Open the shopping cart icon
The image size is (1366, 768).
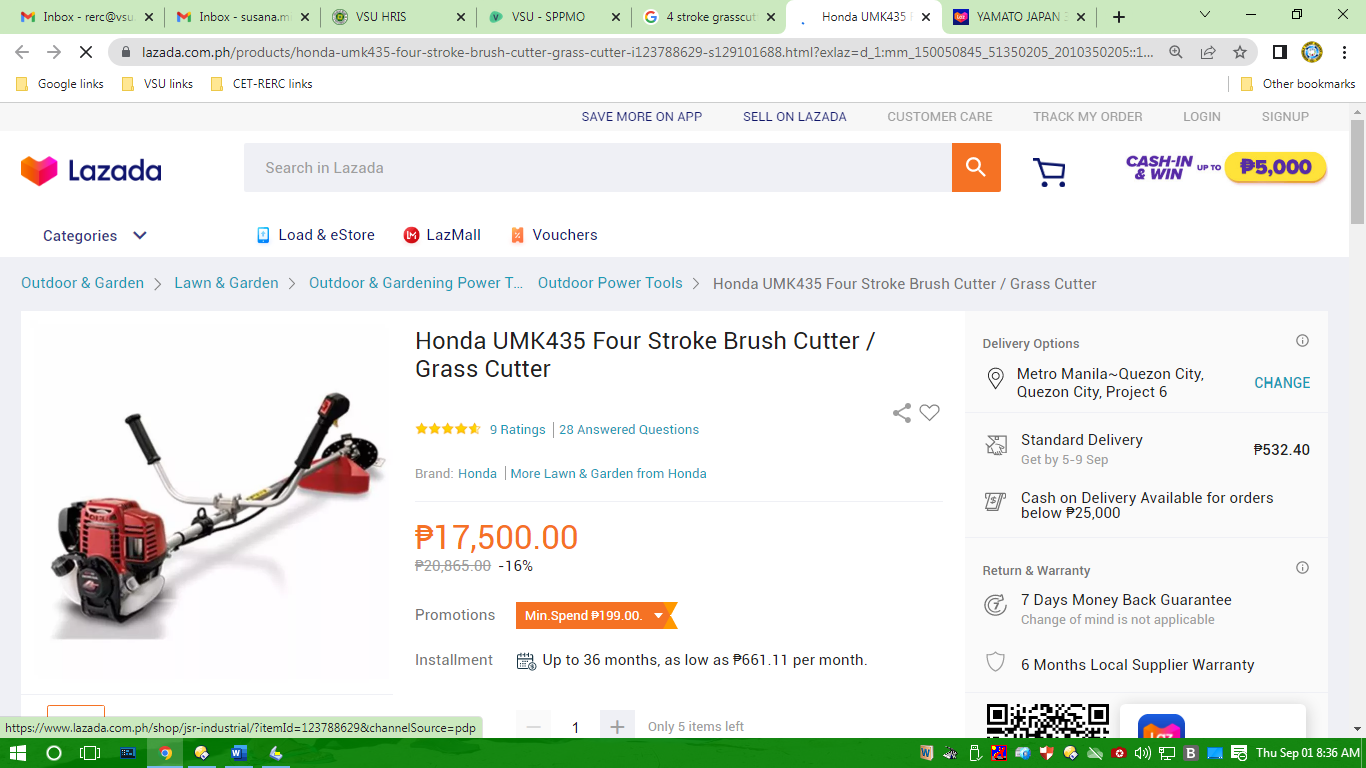point(1049,172)
